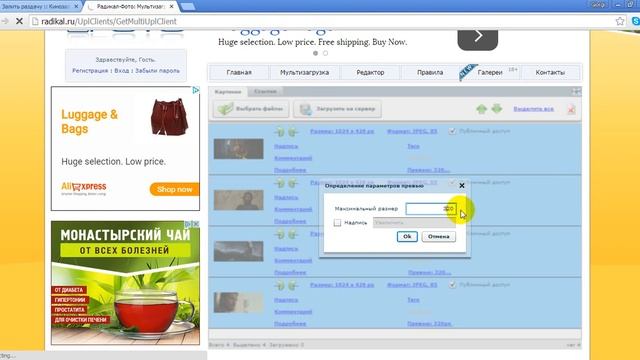Bookmark page with star icon in address bar
The width and height of the screenshot is (640, 360).
pos(620,21)
